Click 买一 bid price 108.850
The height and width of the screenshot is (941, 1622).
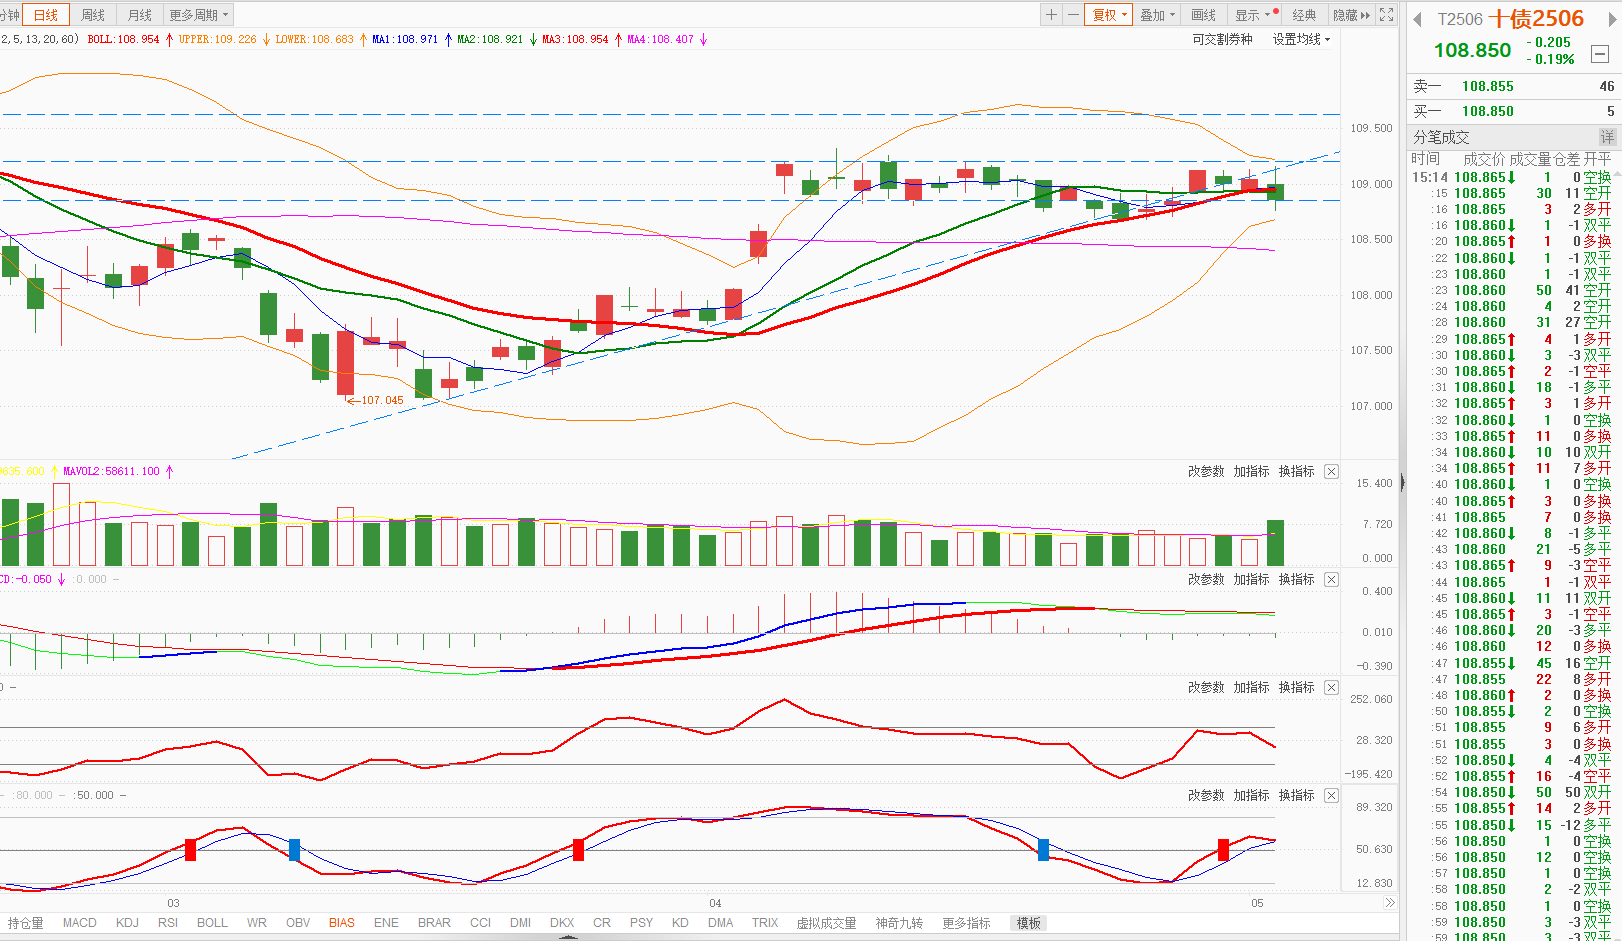(x=1488, y=111)
